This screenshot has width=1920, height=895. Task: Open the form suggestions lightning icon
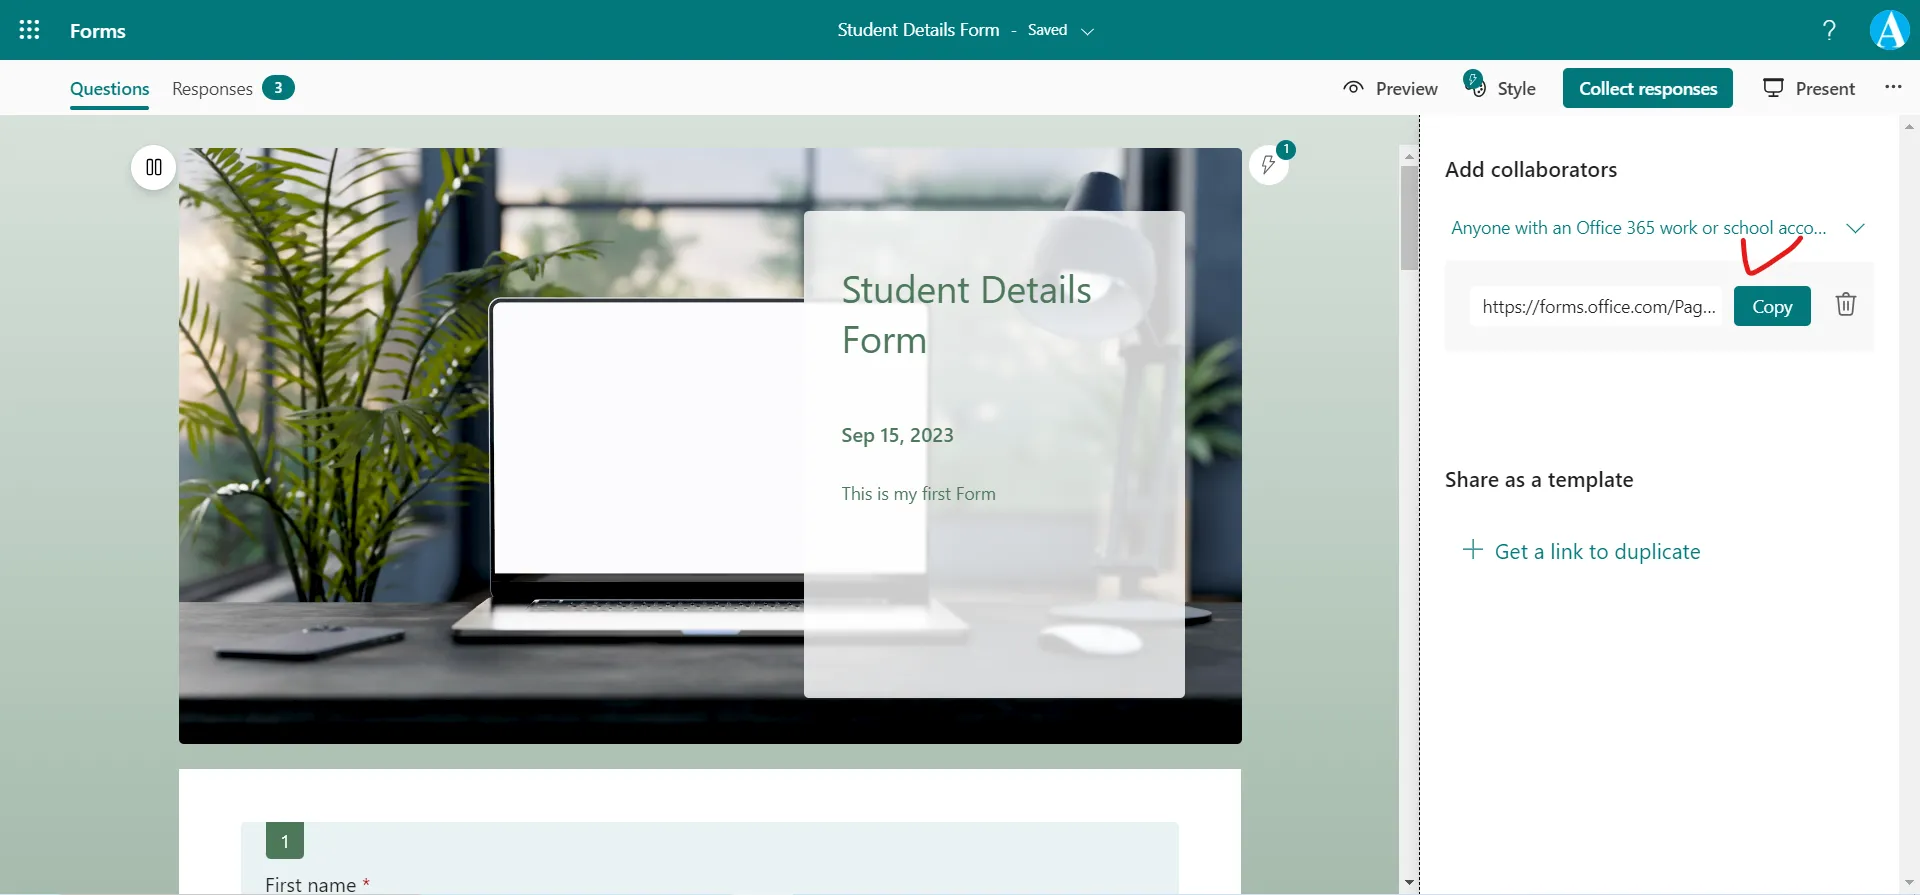1269,165
